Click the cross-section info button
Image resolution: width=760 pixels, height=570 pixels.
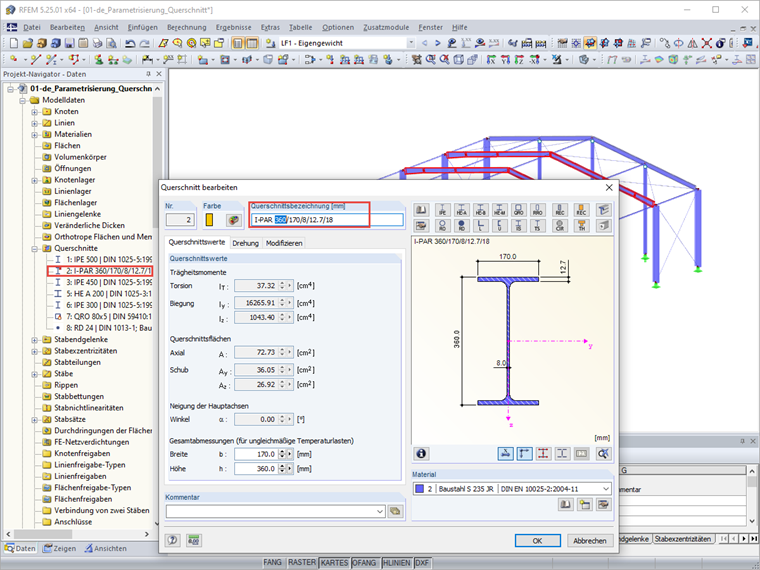(421, 454)
